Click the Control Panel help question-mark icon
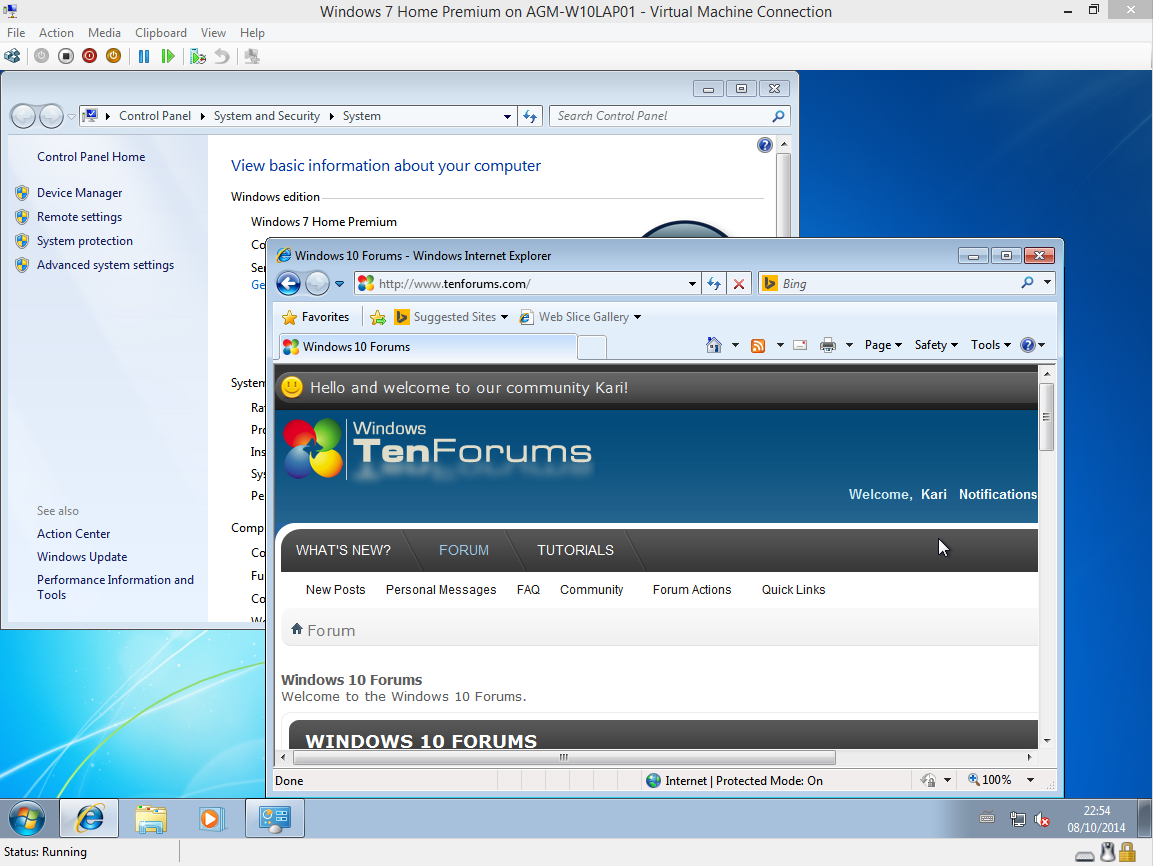This screenshot has width=1153, height=866. (x=765, y=145)
